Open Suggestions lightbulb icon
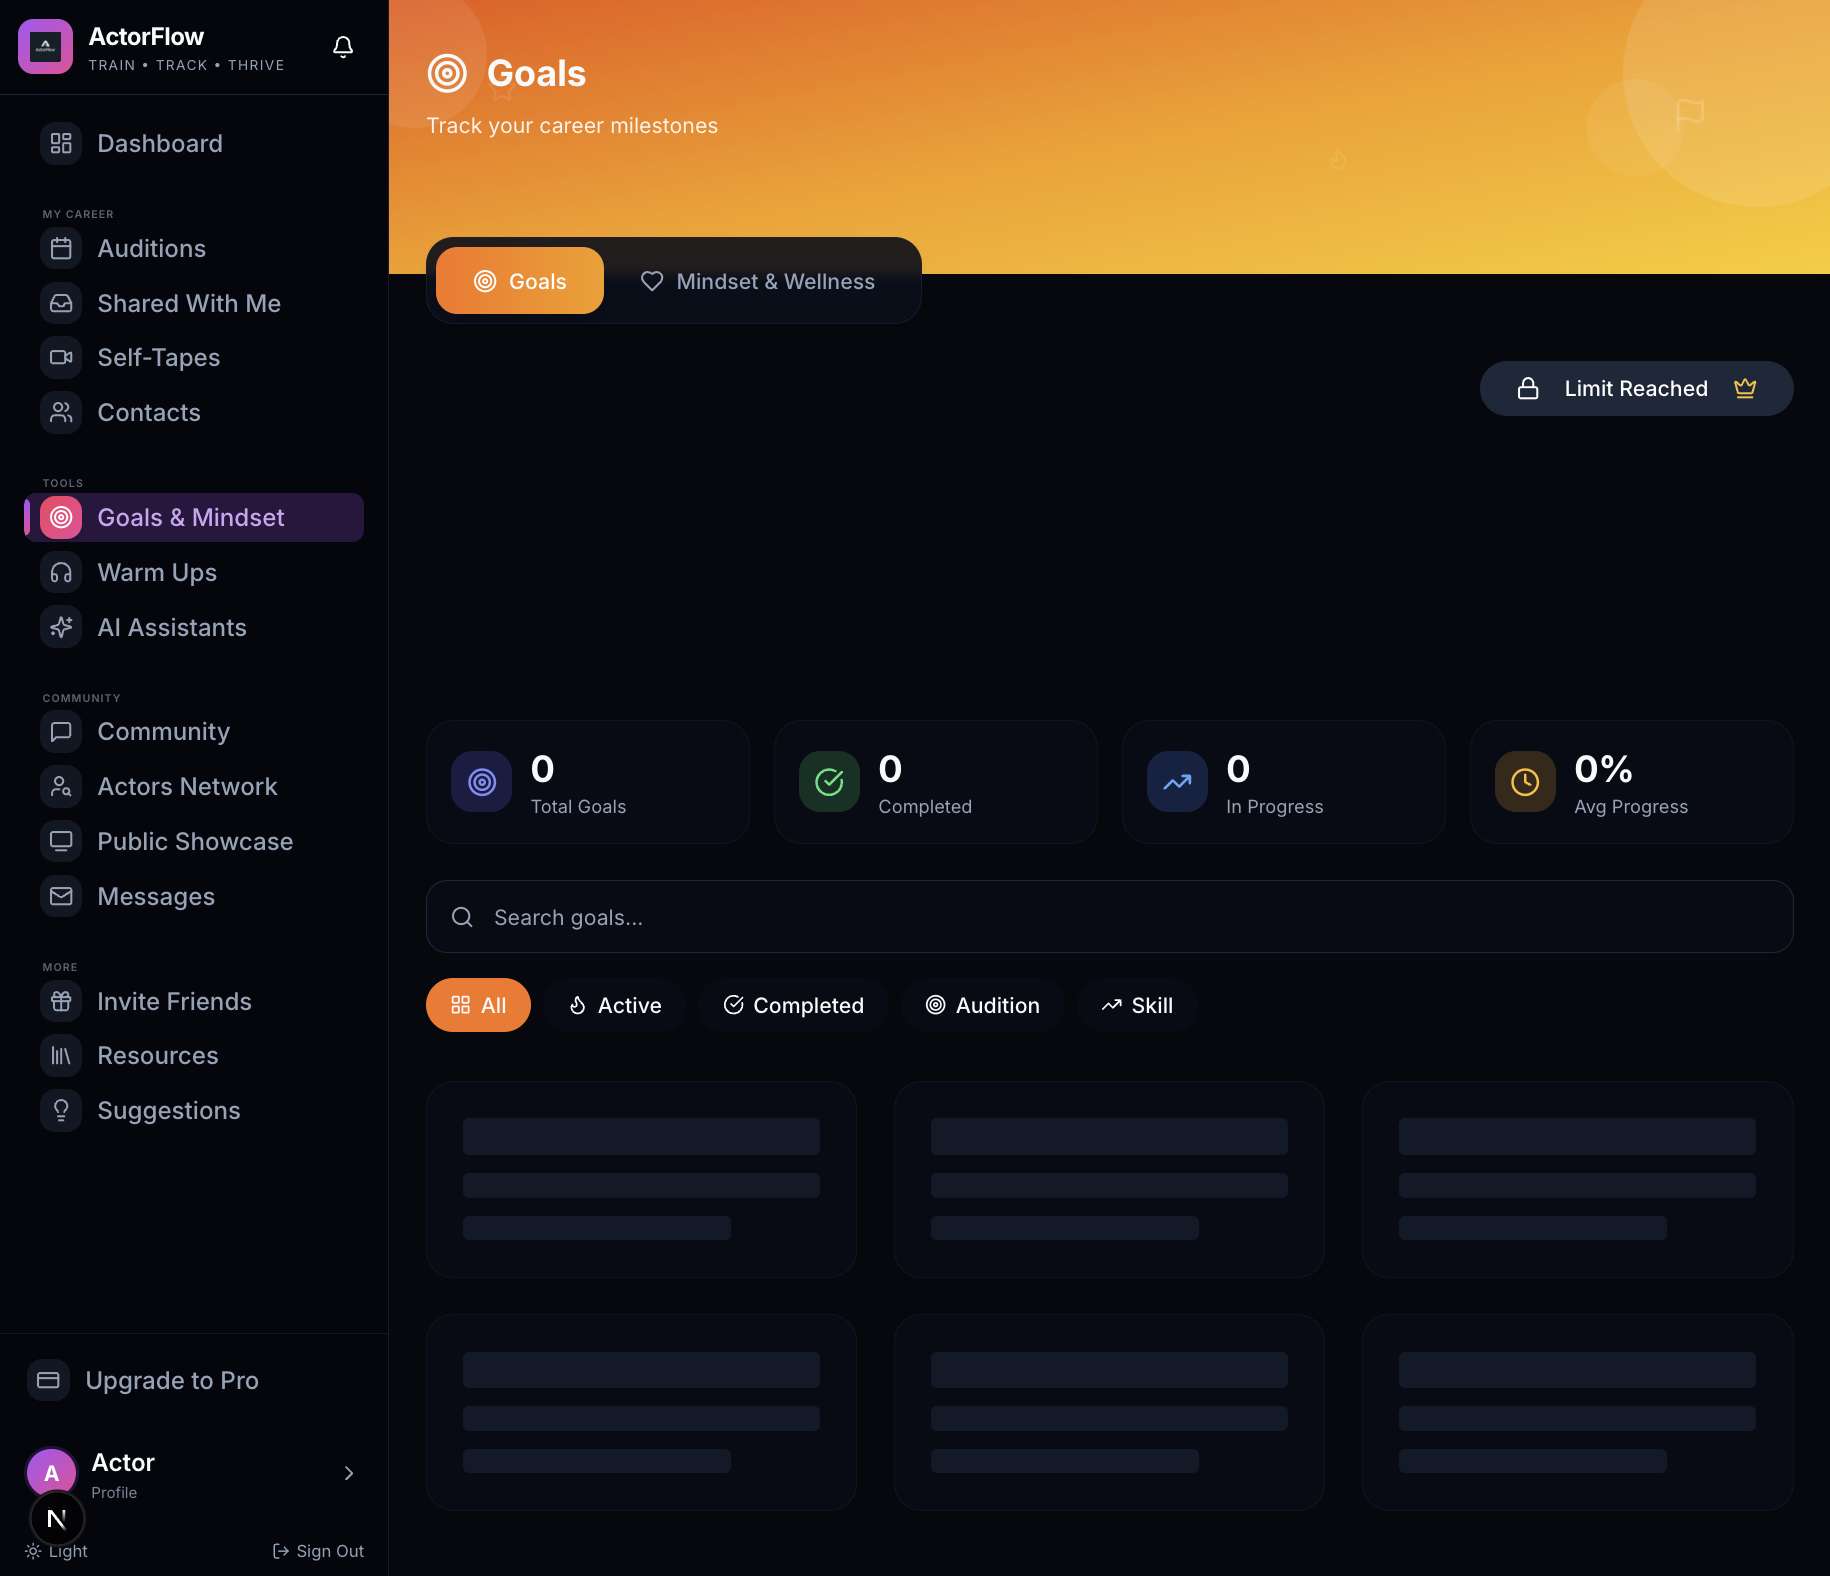 click(61, 1110)
